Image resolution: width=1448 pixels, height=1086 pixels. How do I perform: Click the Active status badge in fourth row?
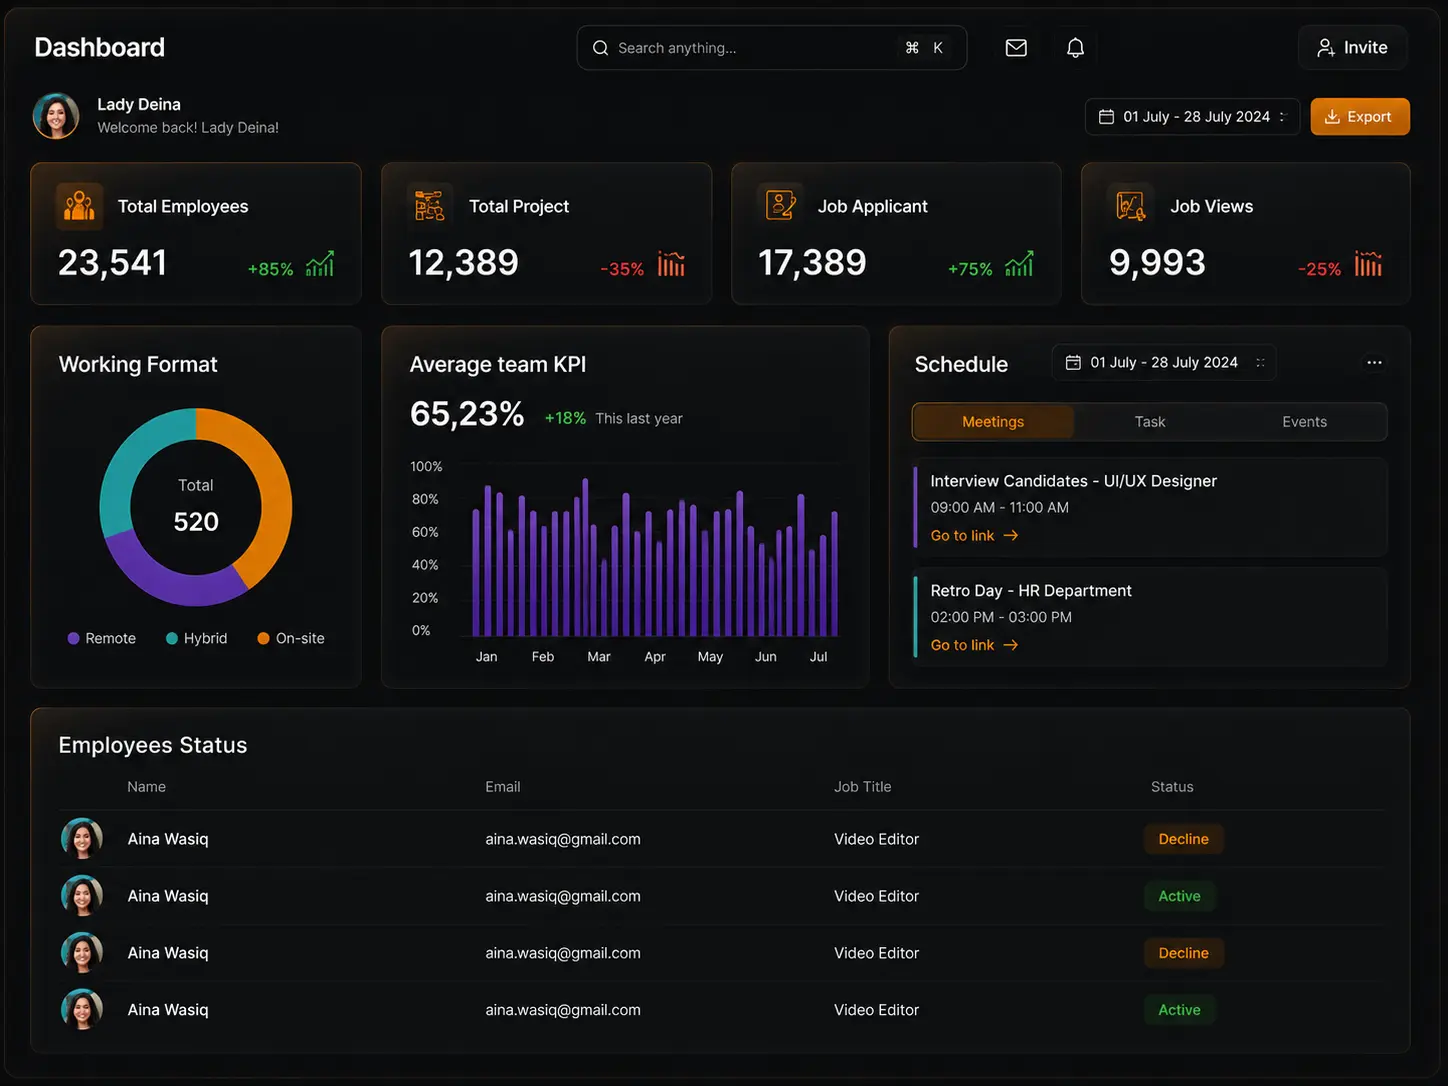[x=1179, y=1010]
